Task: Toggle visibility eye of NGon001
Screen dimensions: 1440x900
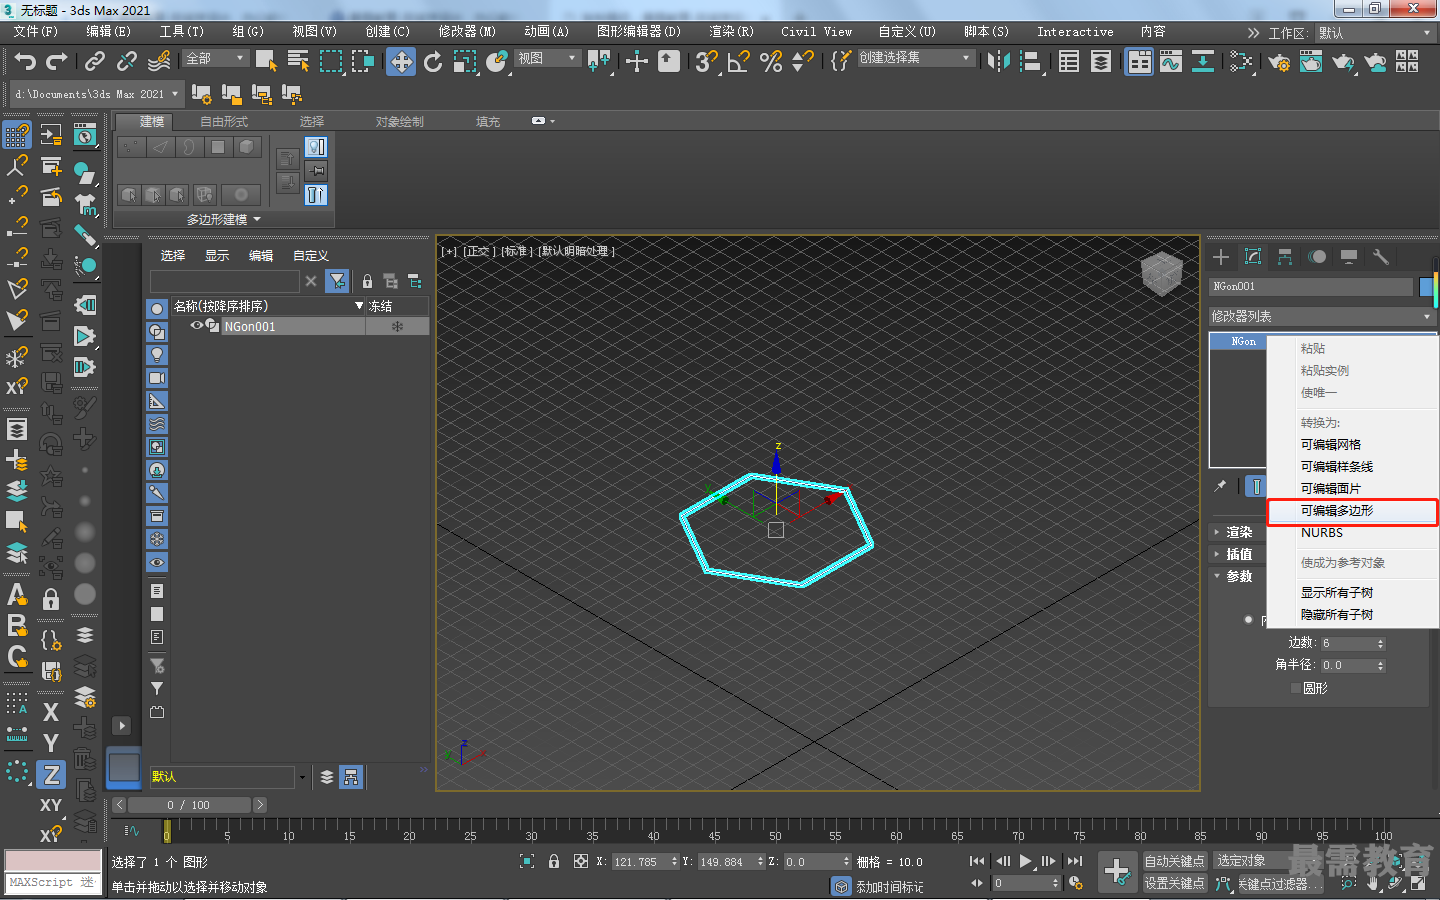Action: (197, 326)
